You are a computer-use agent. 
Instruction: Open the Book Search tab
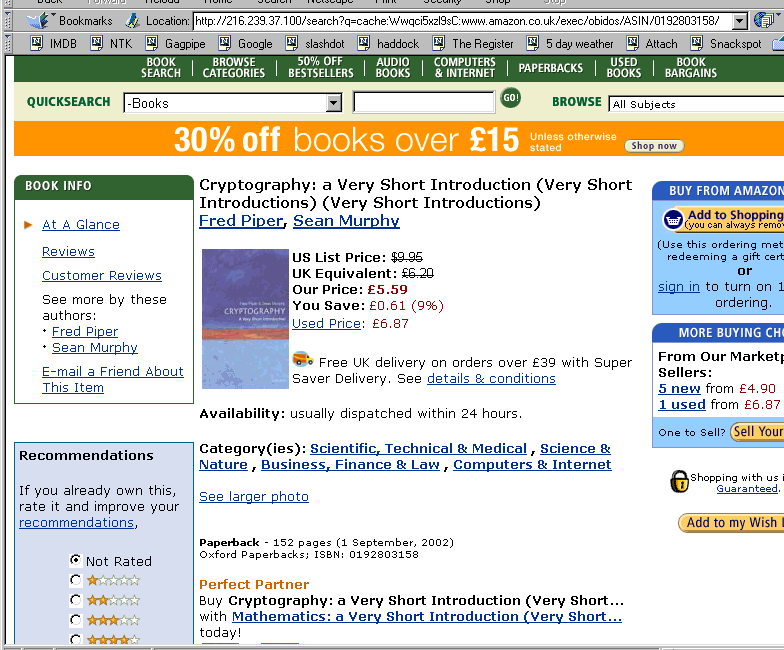pos(160,68)
